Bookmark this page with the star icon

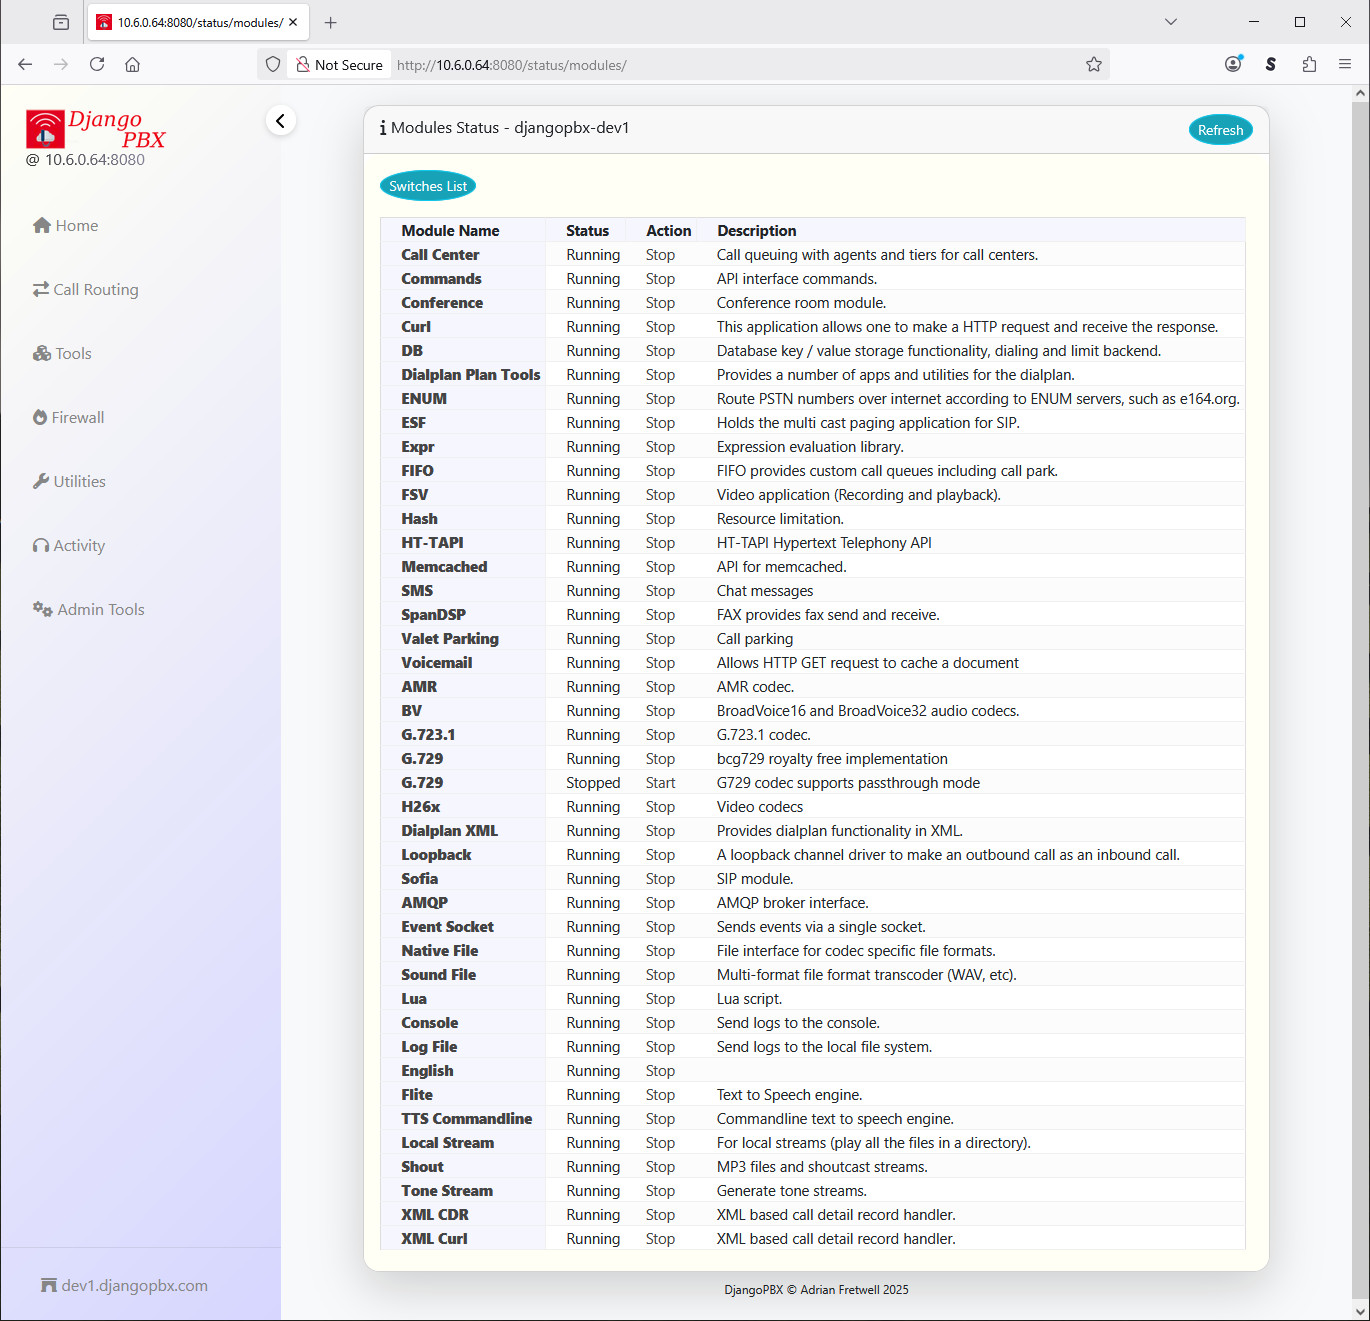tap(1093, 65)
